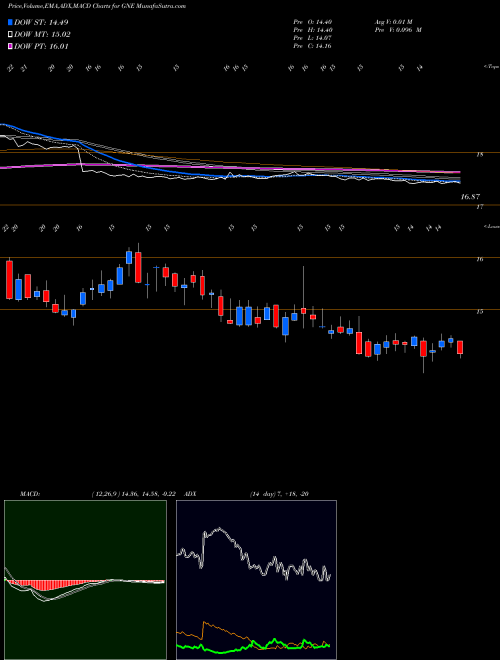Click the white DOW MT legend swatch
The image size is (500, 660).
point(10,35)
